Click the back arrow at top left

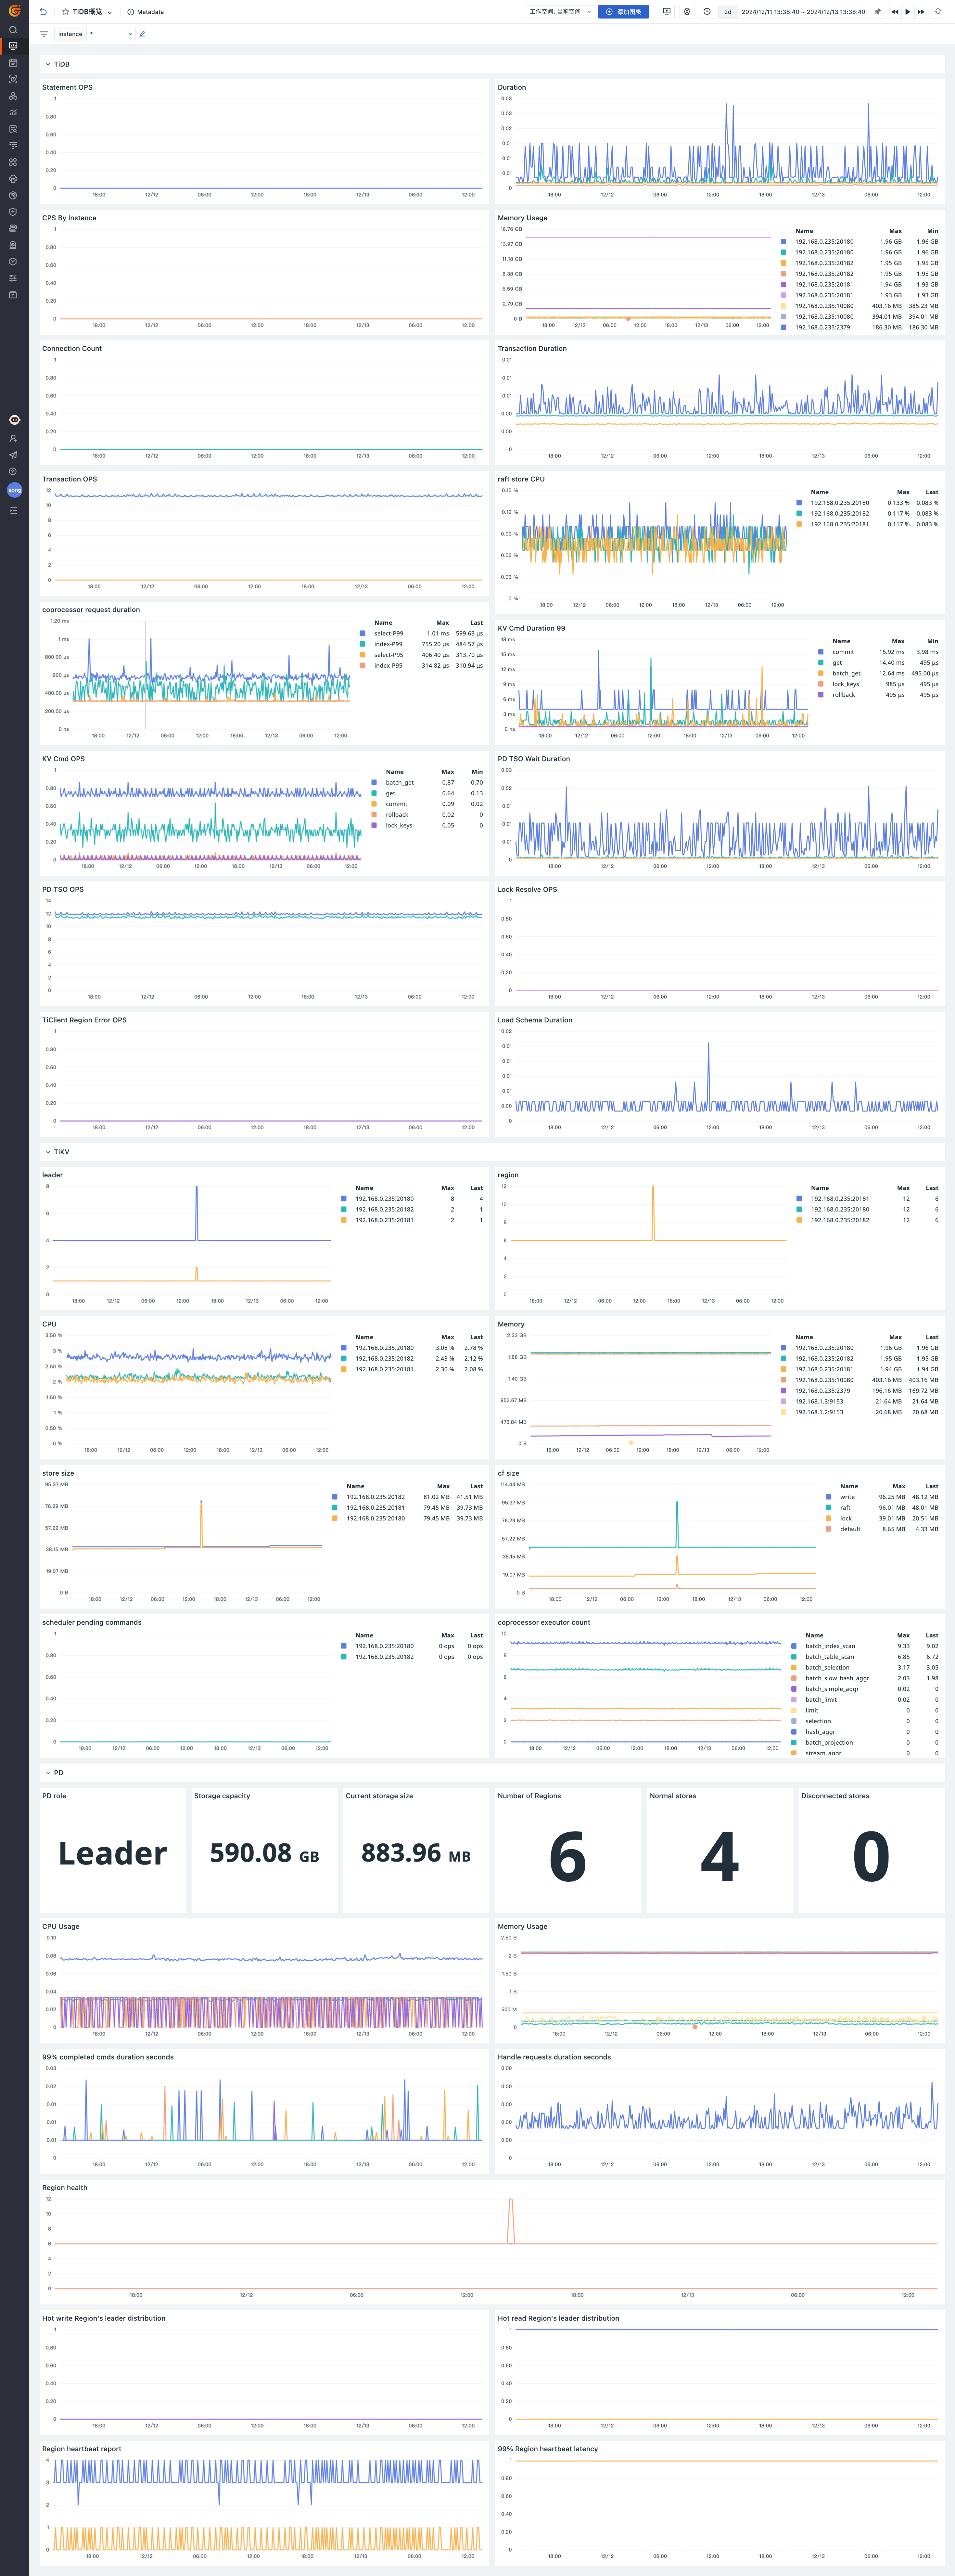[x=43, y=12]
